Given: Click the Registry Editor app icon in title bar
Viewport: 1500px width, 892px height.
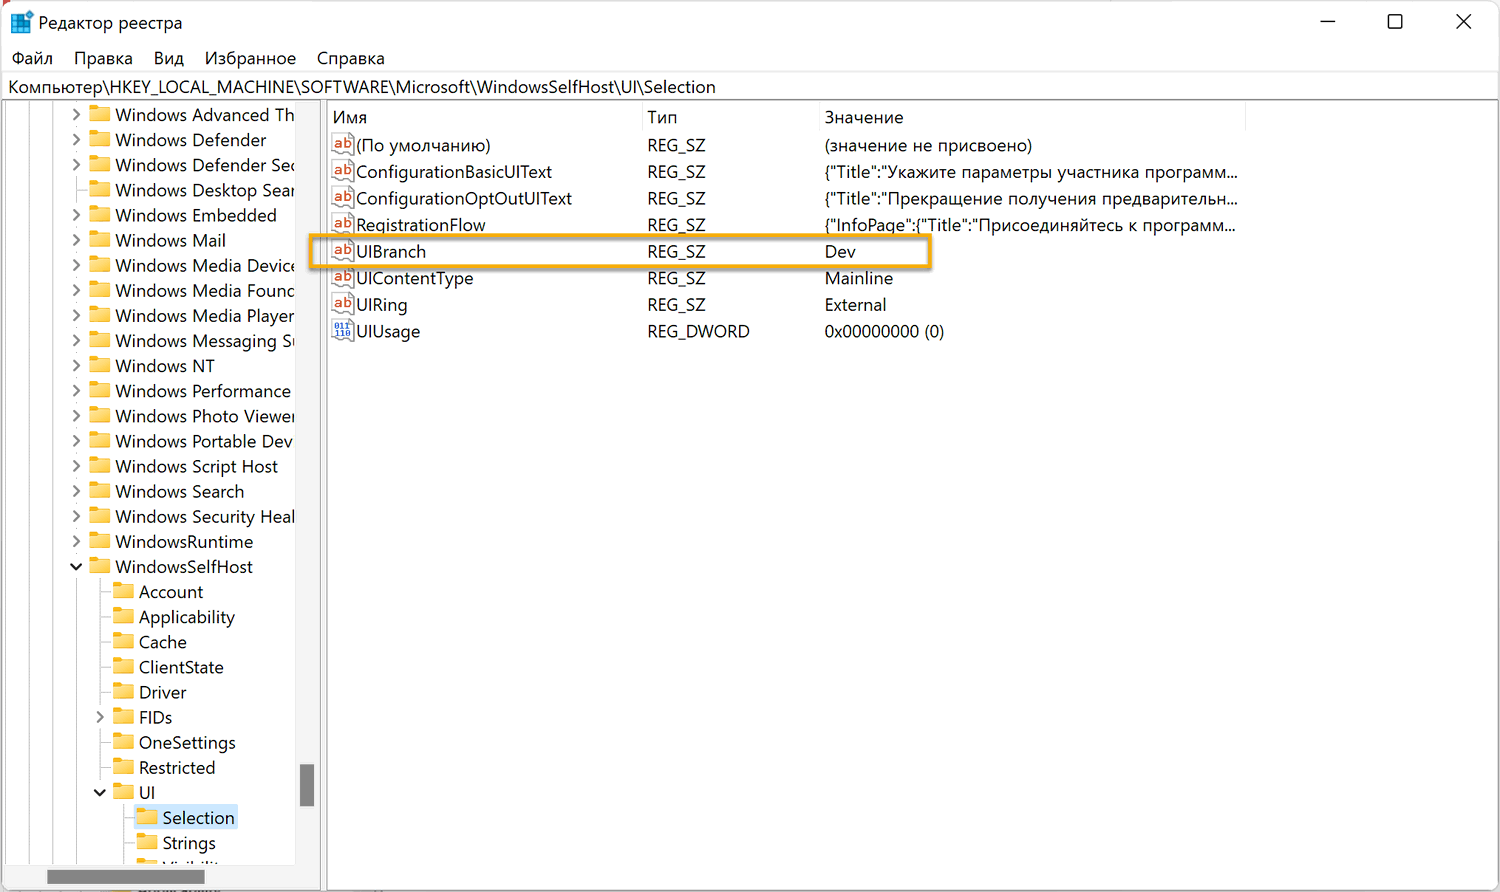Looking at the screenshot, I should pos(20,22).
